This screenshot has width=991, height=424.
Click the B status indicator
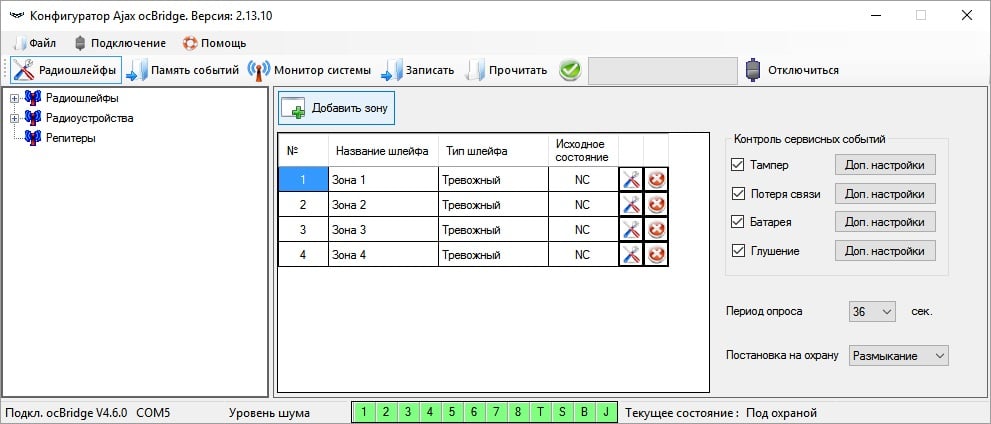[x=584, y=413]
